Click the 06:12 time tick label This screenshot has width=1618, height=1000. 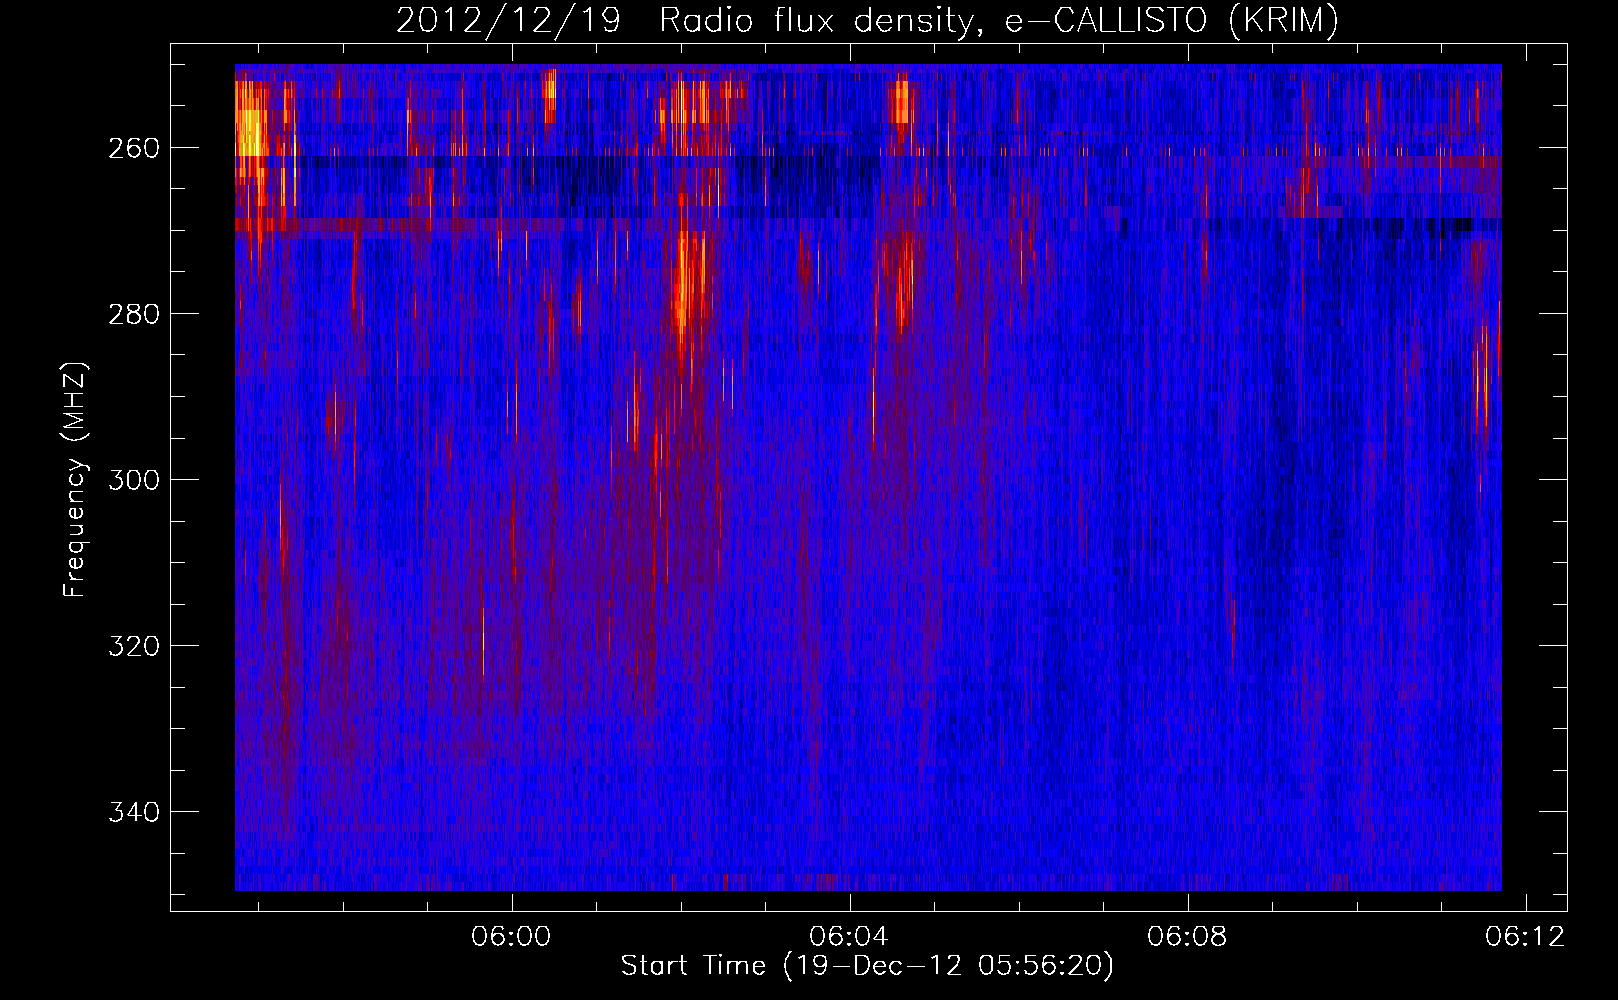(x=1526, y=937)
